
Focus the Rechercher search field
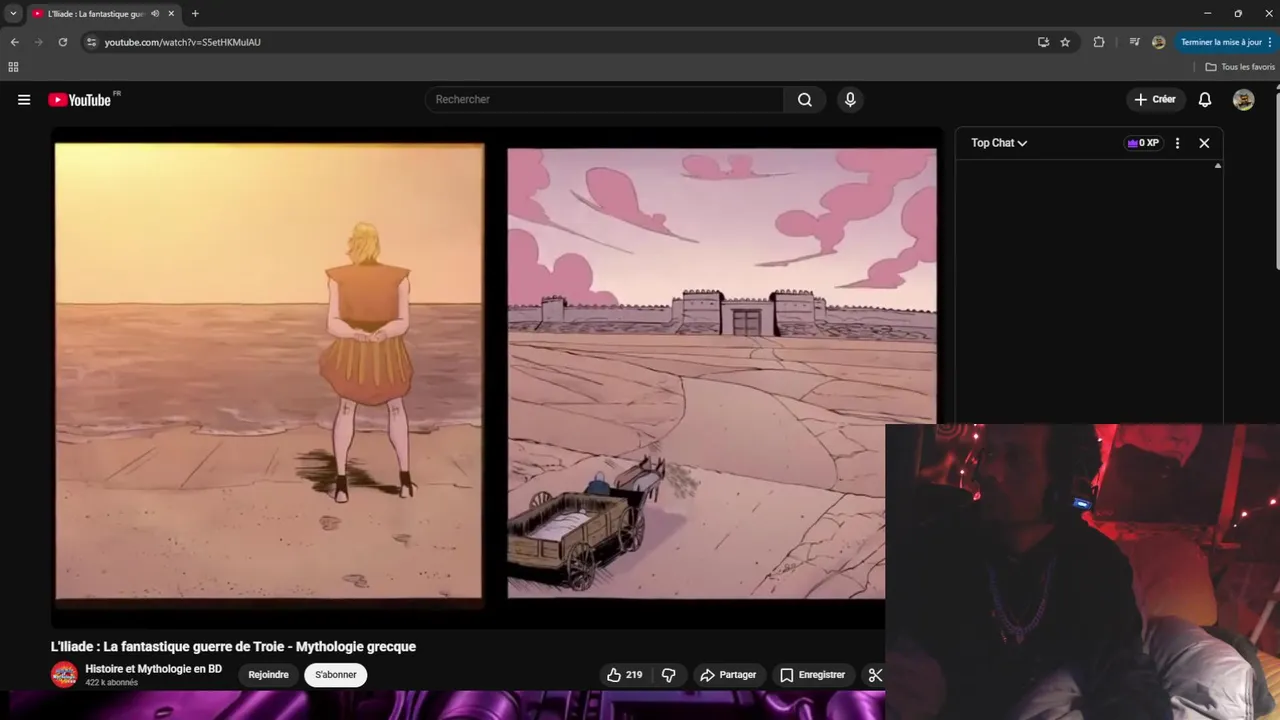click(x=605, y=99)
